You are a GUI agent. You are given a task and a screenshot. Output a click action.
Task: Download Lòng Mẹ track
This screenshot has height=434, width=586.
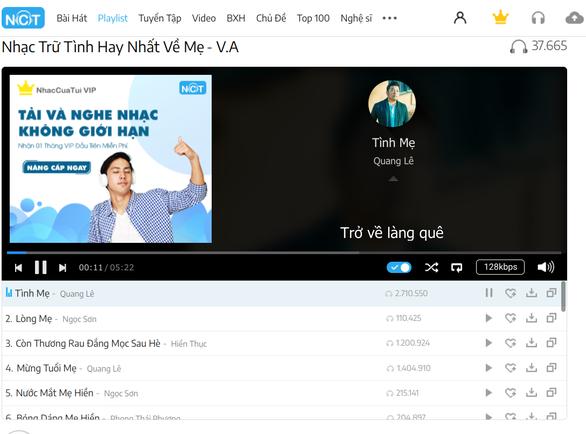(531, 318)
